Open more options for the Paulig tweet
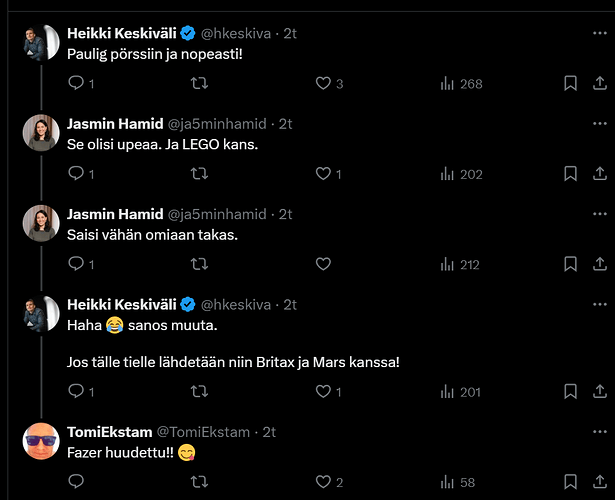This screenshot has height=500, width=615. click(x=600, y=33)
